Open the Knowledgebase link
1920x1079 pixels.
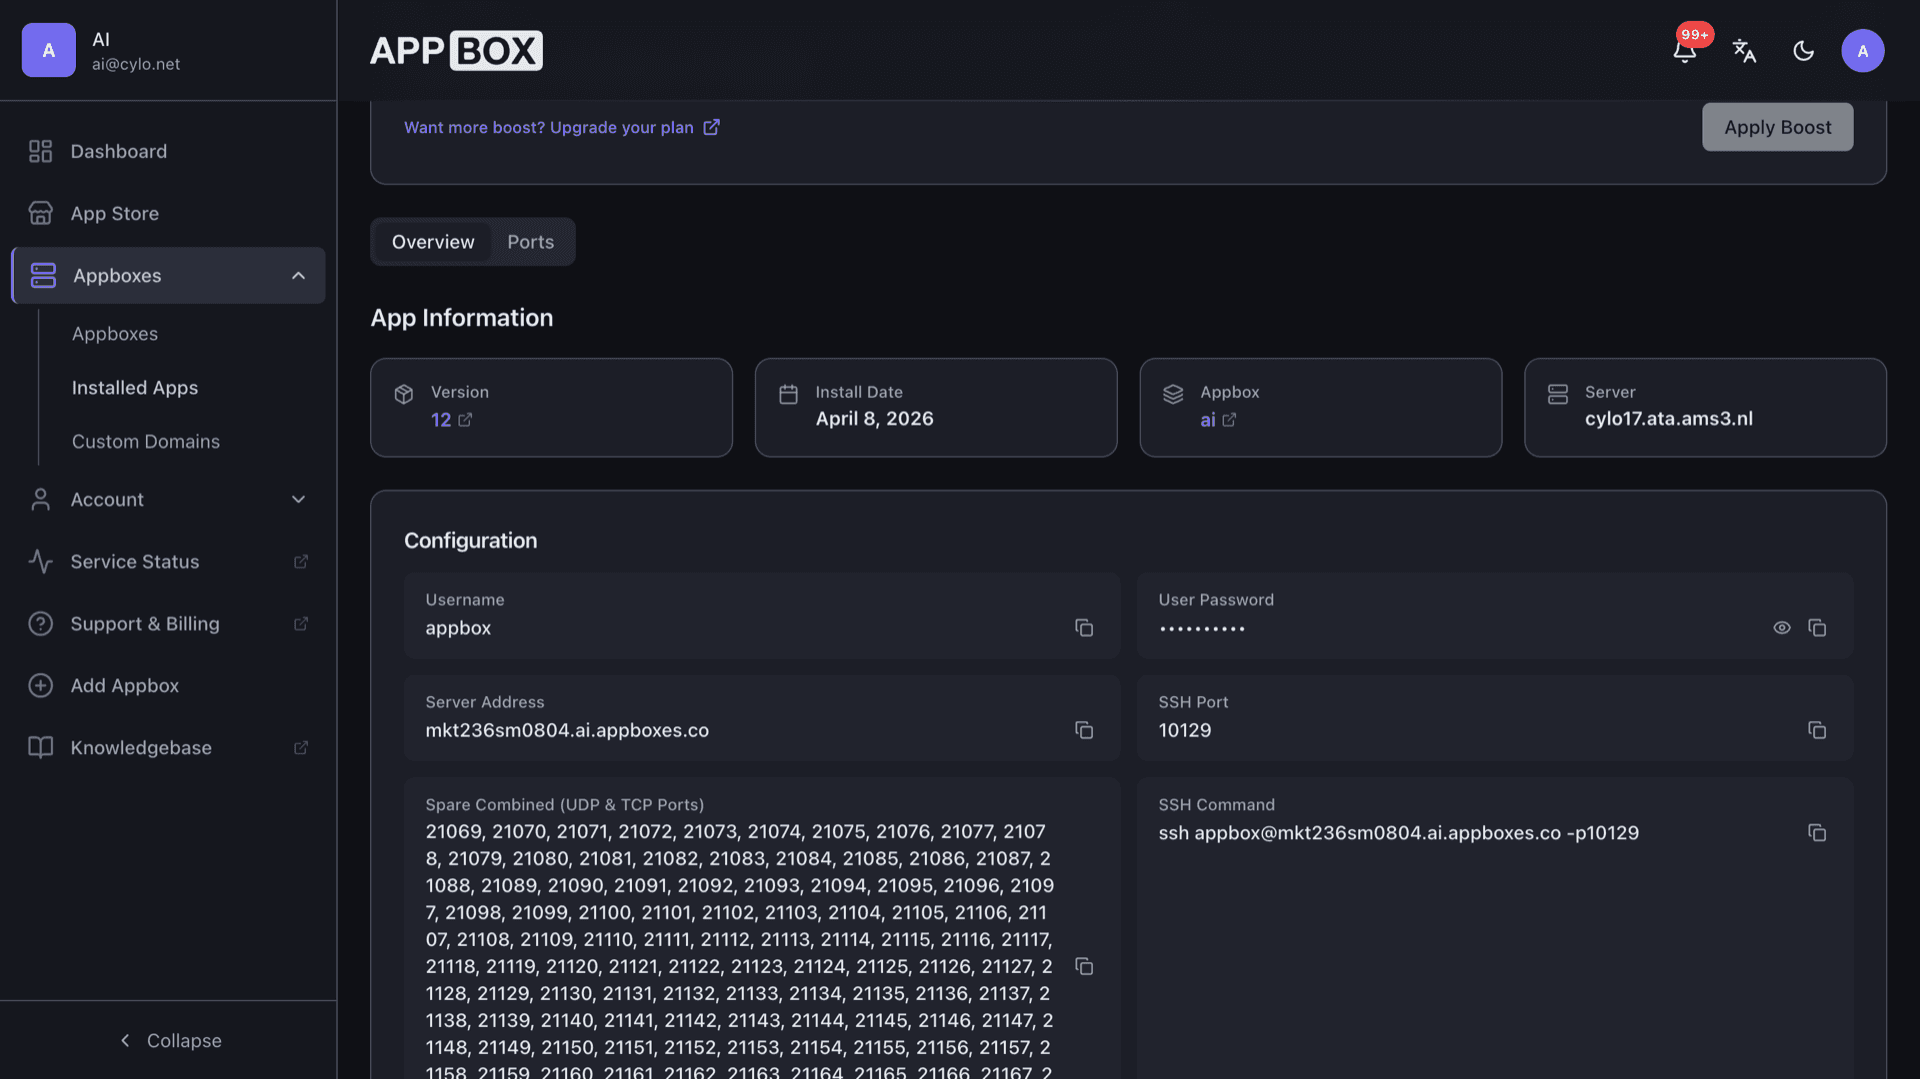[x=168, y=748]
